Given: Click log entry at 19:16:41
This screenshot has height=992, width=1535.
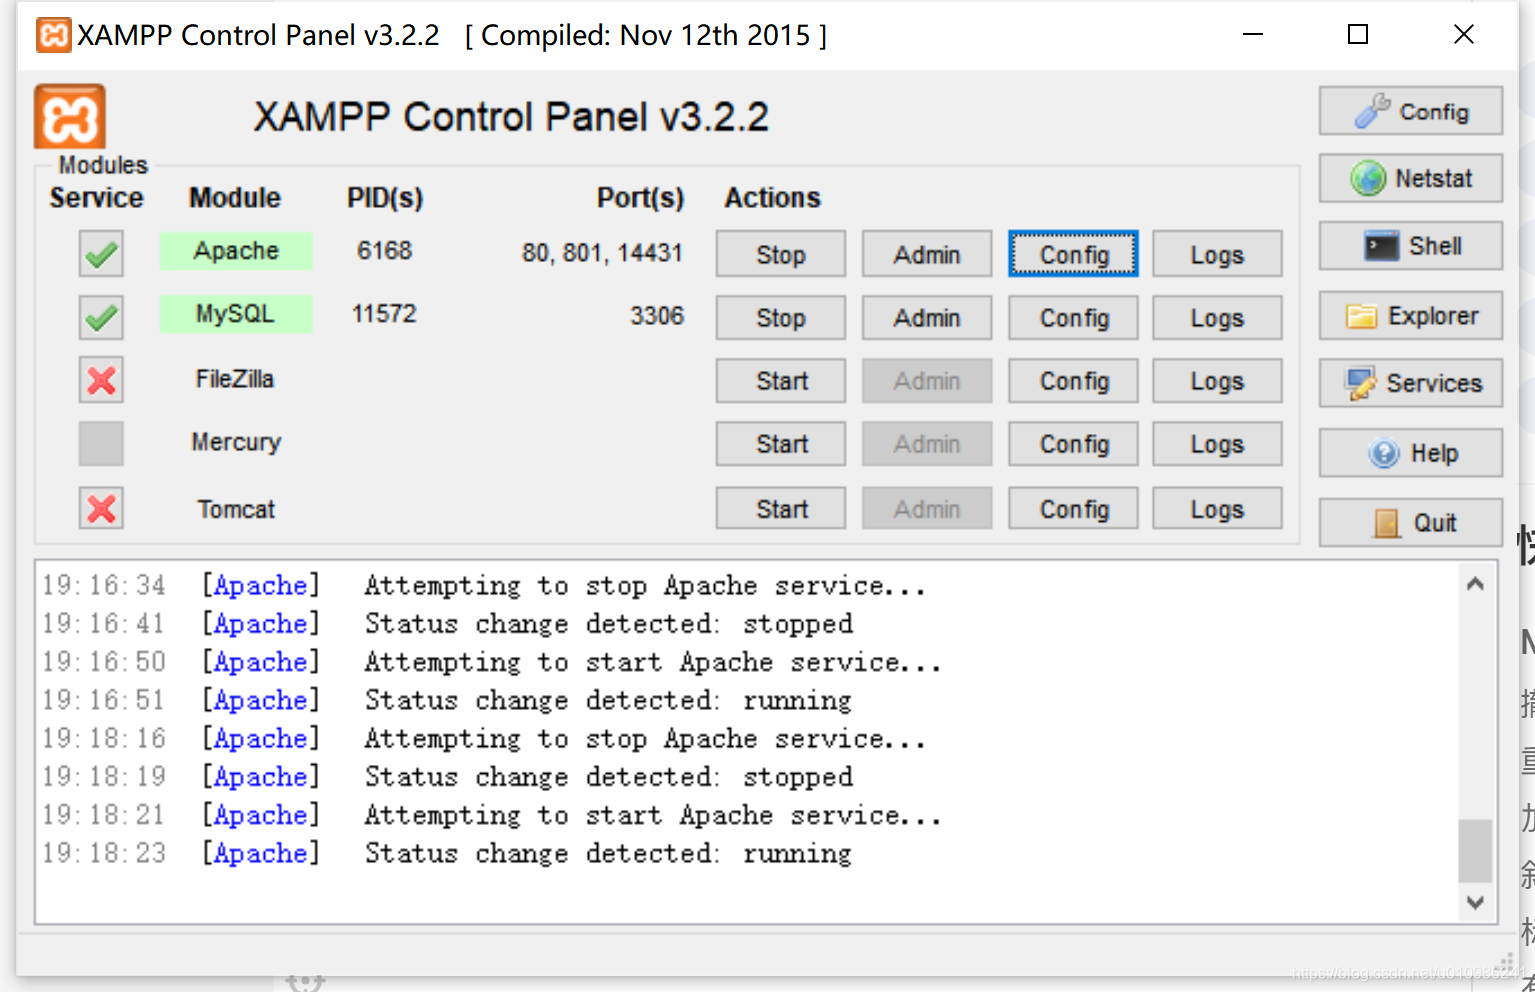Looking at the screenshot, I should 448,623.
